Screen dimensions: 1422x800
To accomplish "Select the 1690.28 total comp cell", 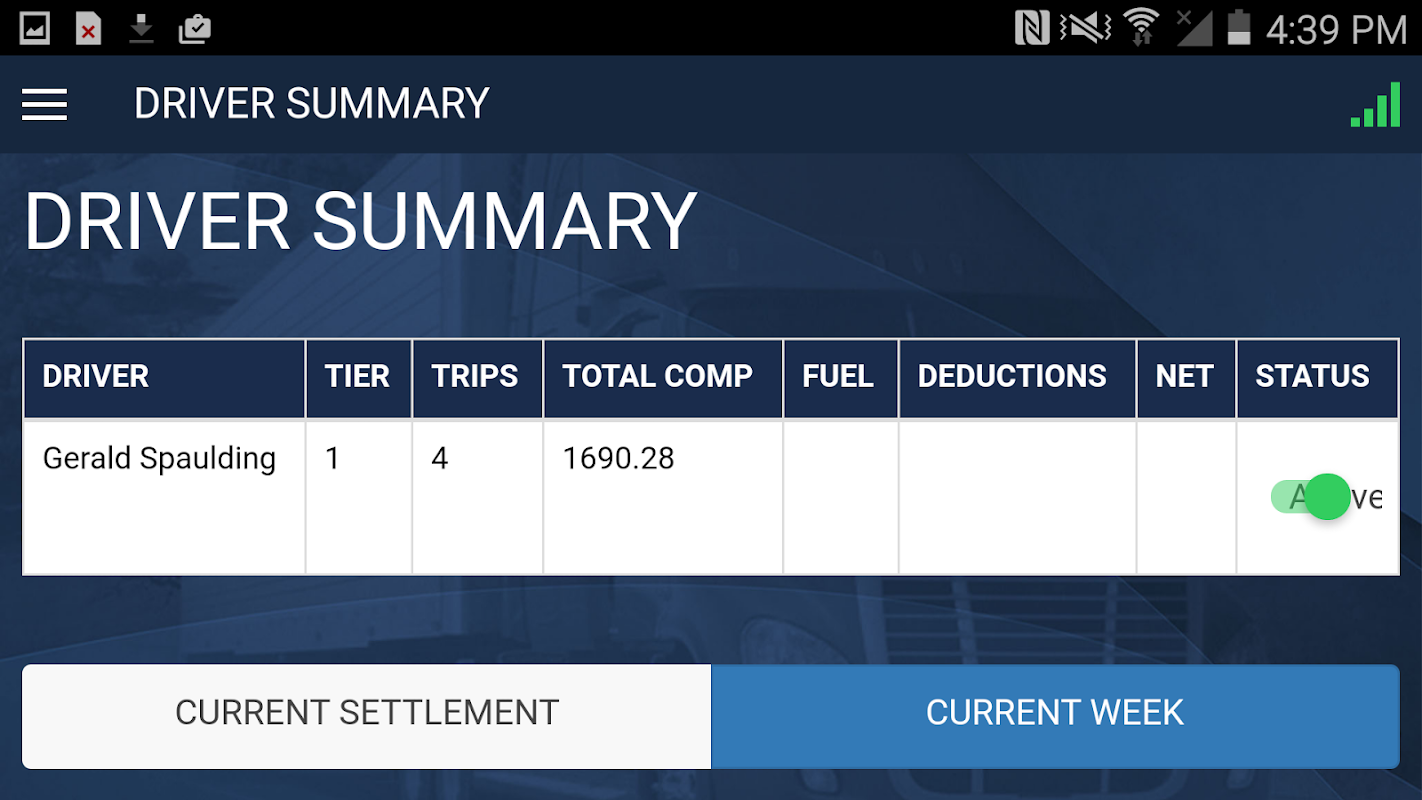I will [x=619, y=459].
